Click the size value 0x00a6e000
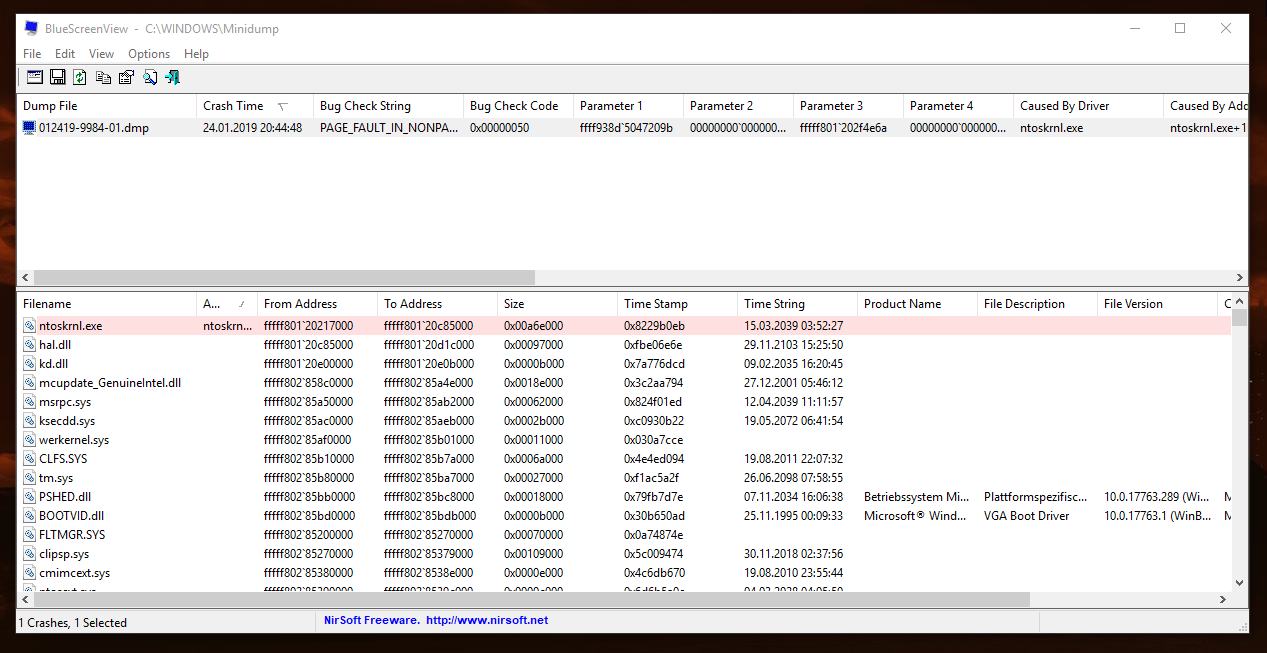The image size is (1267, 653). 533,326
